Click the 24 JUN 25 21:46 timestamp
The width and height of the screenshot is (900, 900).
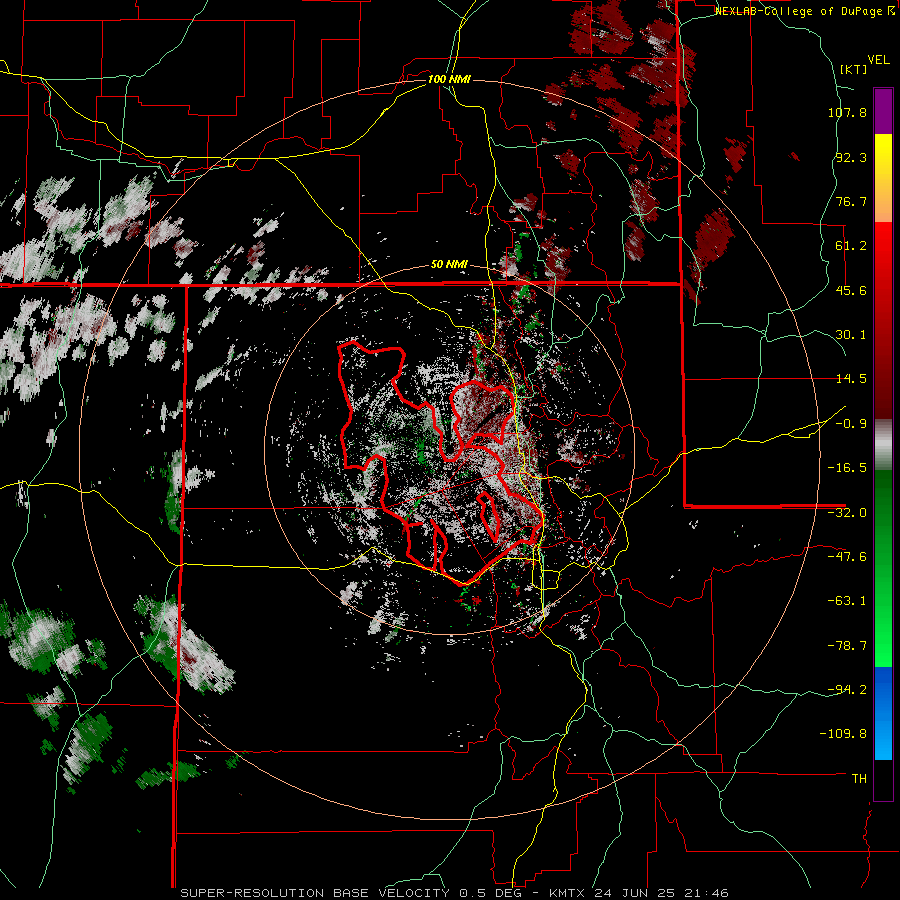pos(661,893)
